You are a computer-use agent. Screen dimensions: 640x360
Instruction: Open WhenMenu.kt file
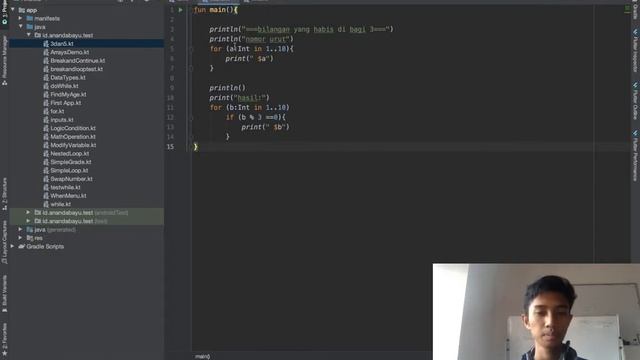(68, 196)
